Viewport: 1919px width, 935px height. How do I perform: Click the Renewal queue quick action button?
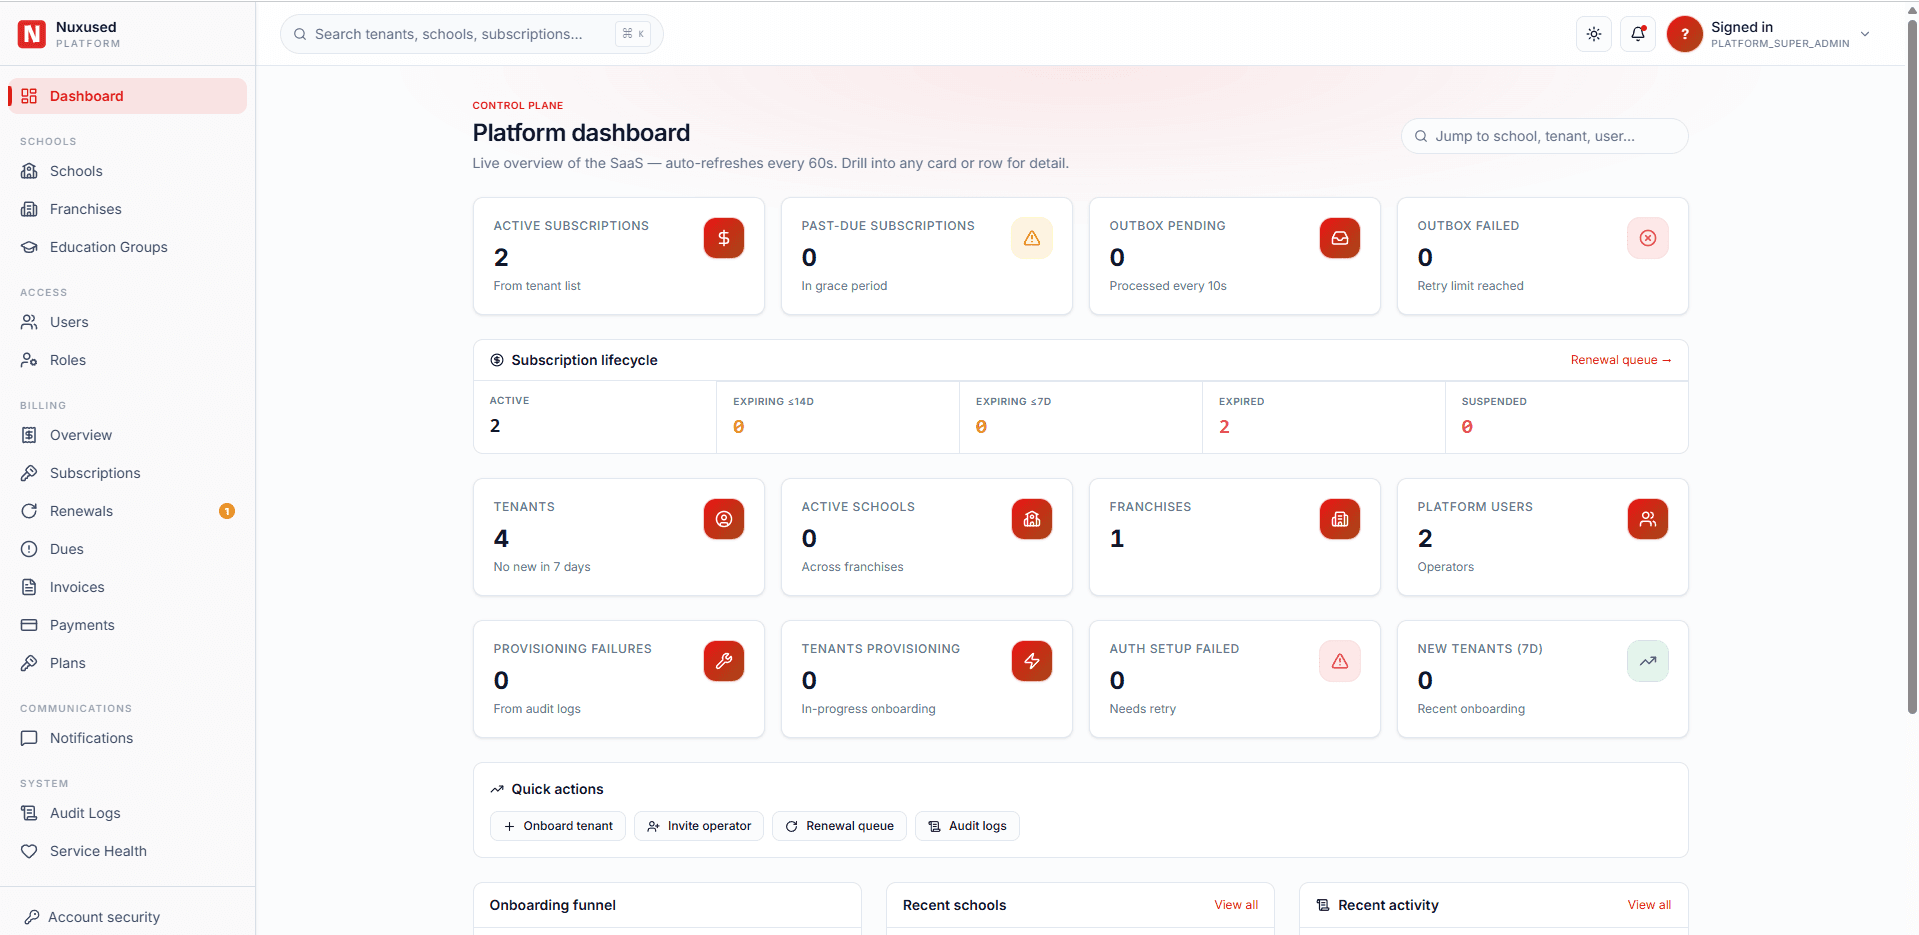[839, 826]
